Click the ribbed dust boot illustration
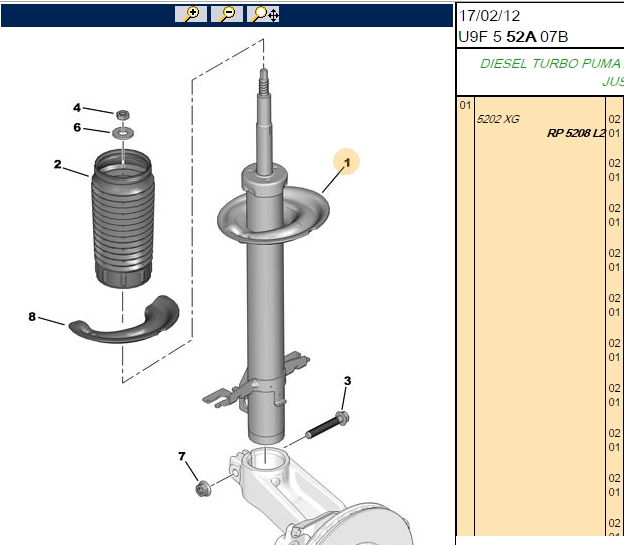Image resolution: width=624 pixels, height=545 pixels. (x=123, y=218)
